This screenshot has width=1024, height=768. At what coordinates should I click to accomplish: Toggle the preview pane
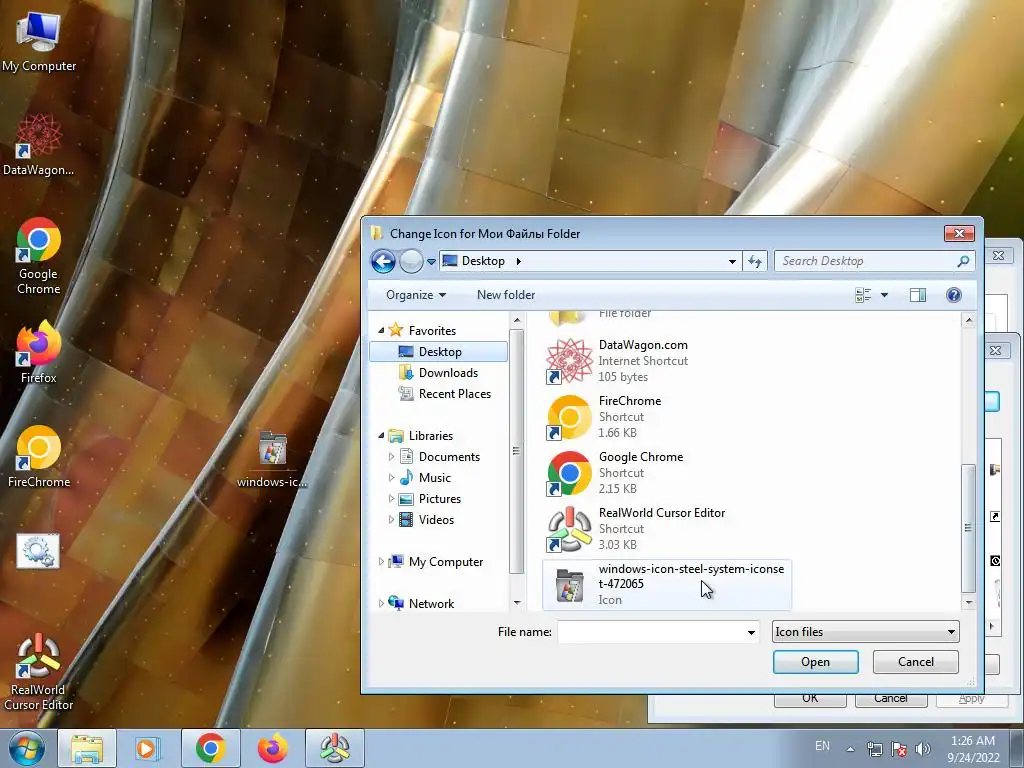(x=918, y=295)
